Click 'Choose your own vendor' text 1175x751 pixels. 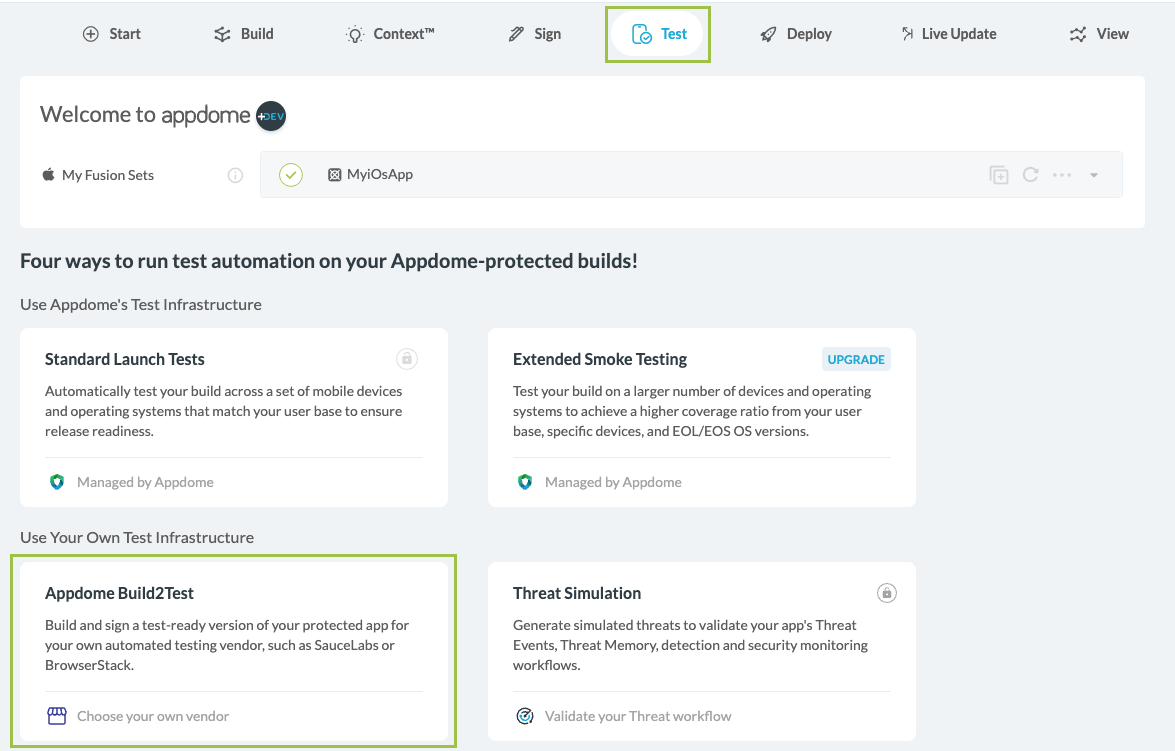coord(153,716)
